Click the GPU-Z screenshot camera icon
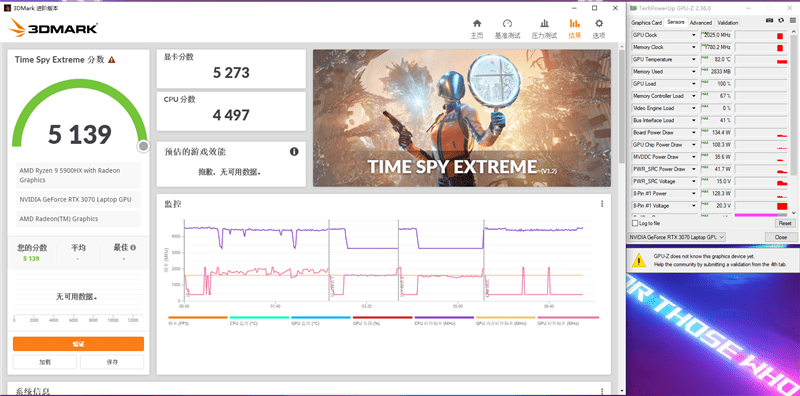 point(770,20)
